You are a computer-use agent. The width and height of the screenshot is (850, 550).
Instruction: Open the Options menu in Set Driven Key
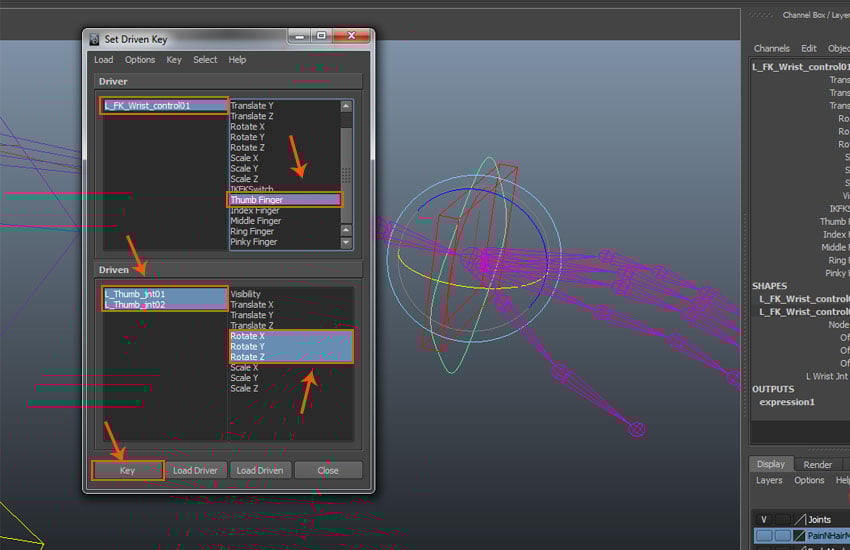click(140, 60)
